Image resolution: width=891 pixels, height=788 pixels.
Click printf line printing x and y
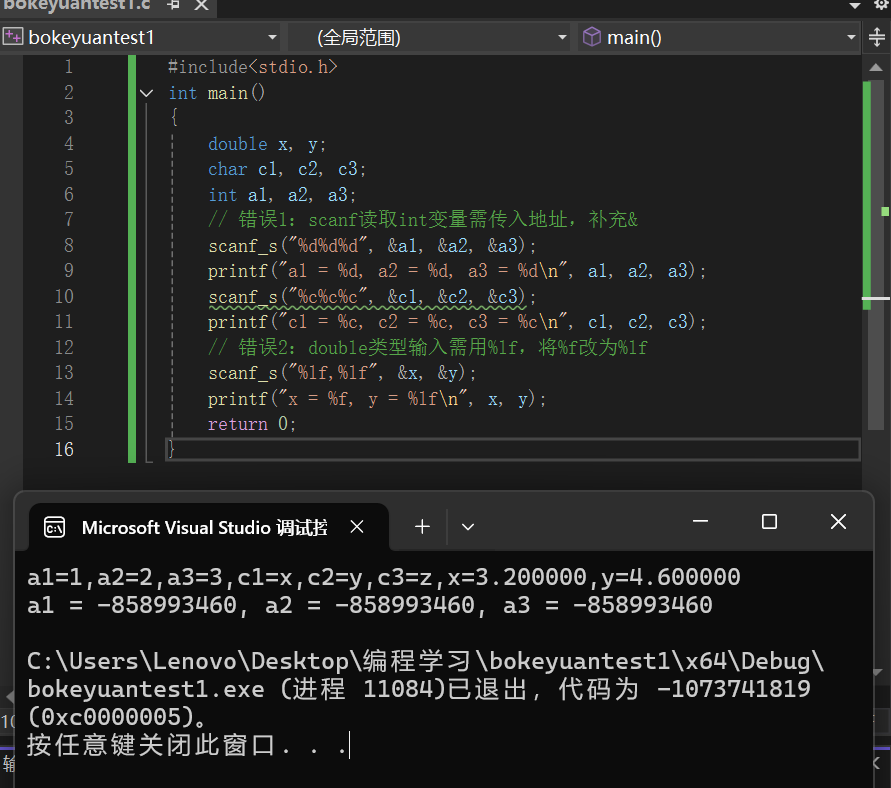377,399
